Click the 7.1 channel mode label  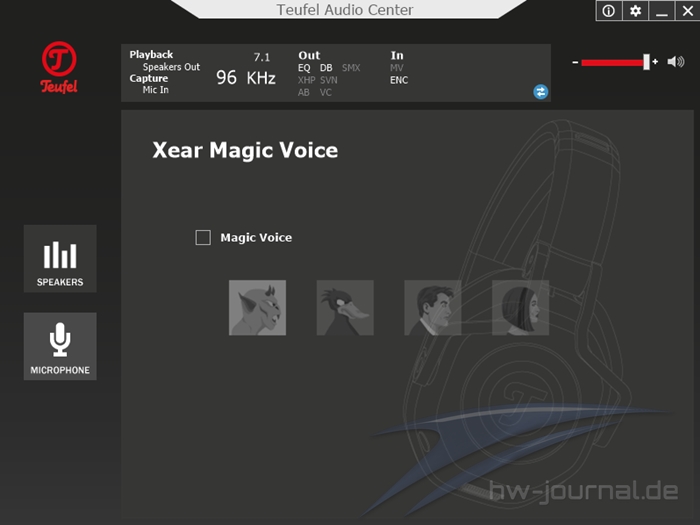tap(263, 57)
